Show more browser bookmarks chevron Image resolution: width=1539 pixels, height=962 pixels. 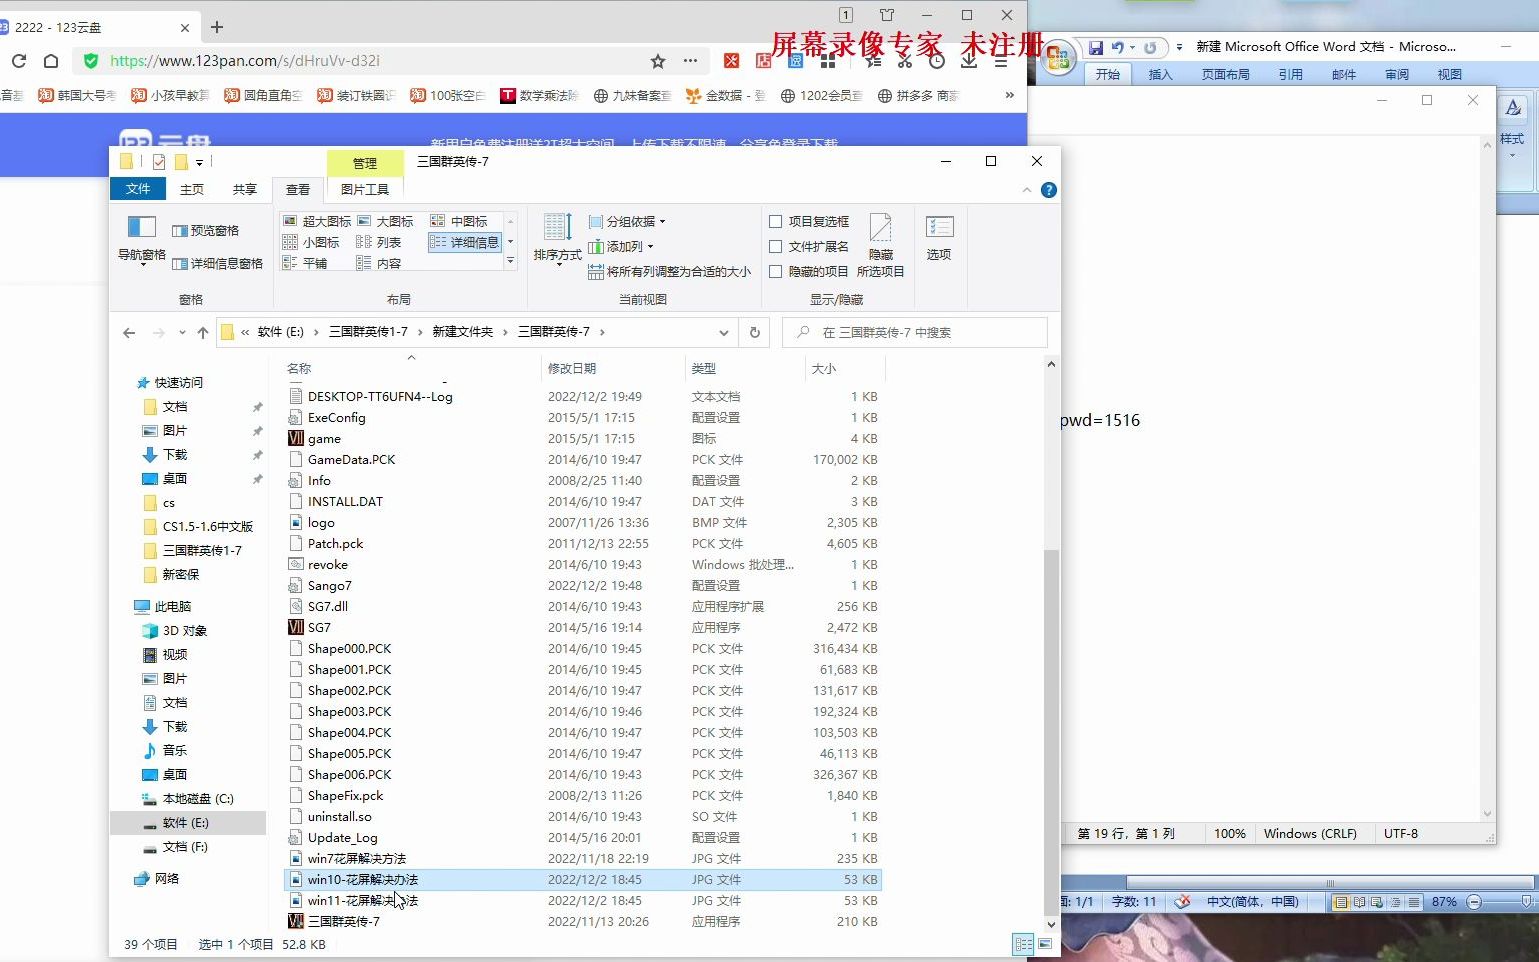pyautogui.click(x=1009, y=95)
